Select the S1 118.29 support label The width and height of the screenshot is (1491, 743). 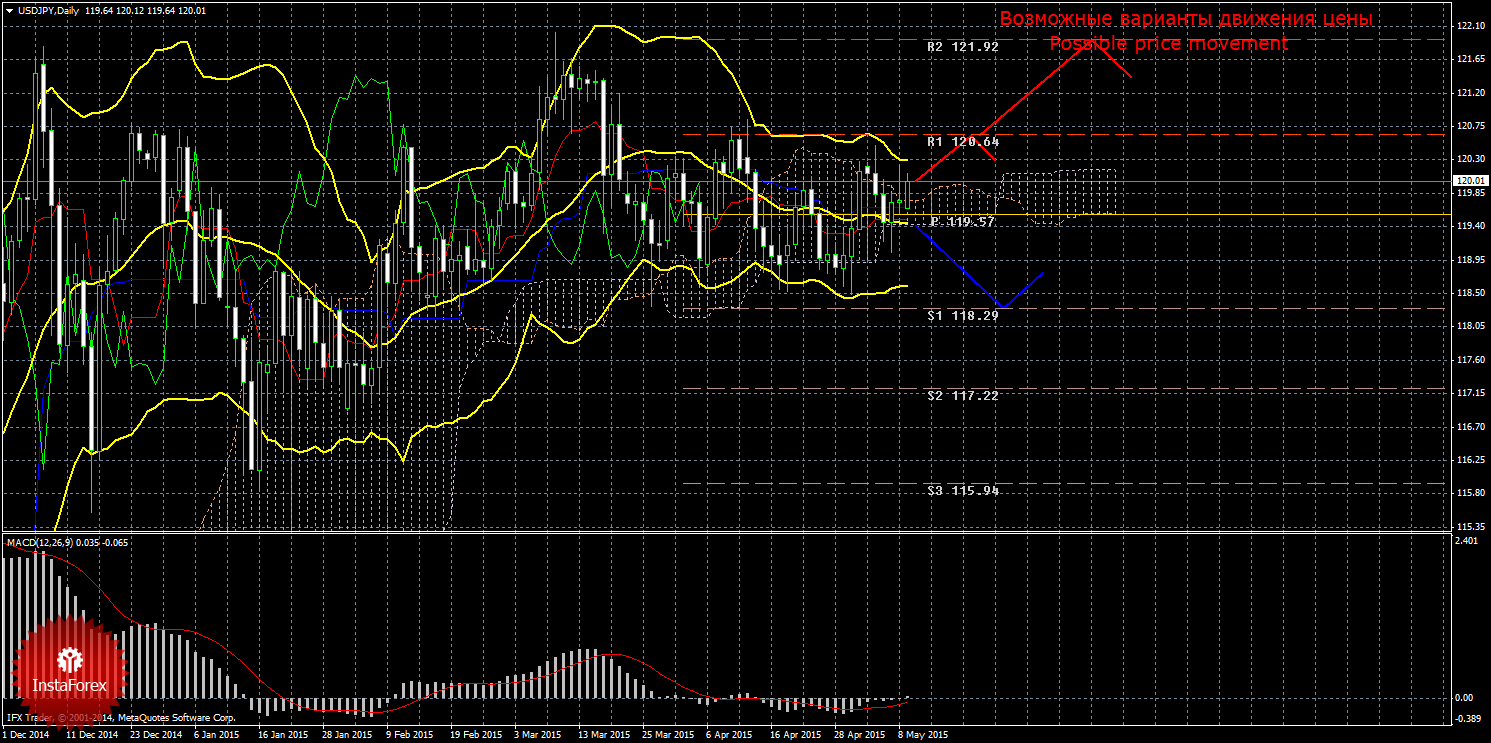click(962, 315)
